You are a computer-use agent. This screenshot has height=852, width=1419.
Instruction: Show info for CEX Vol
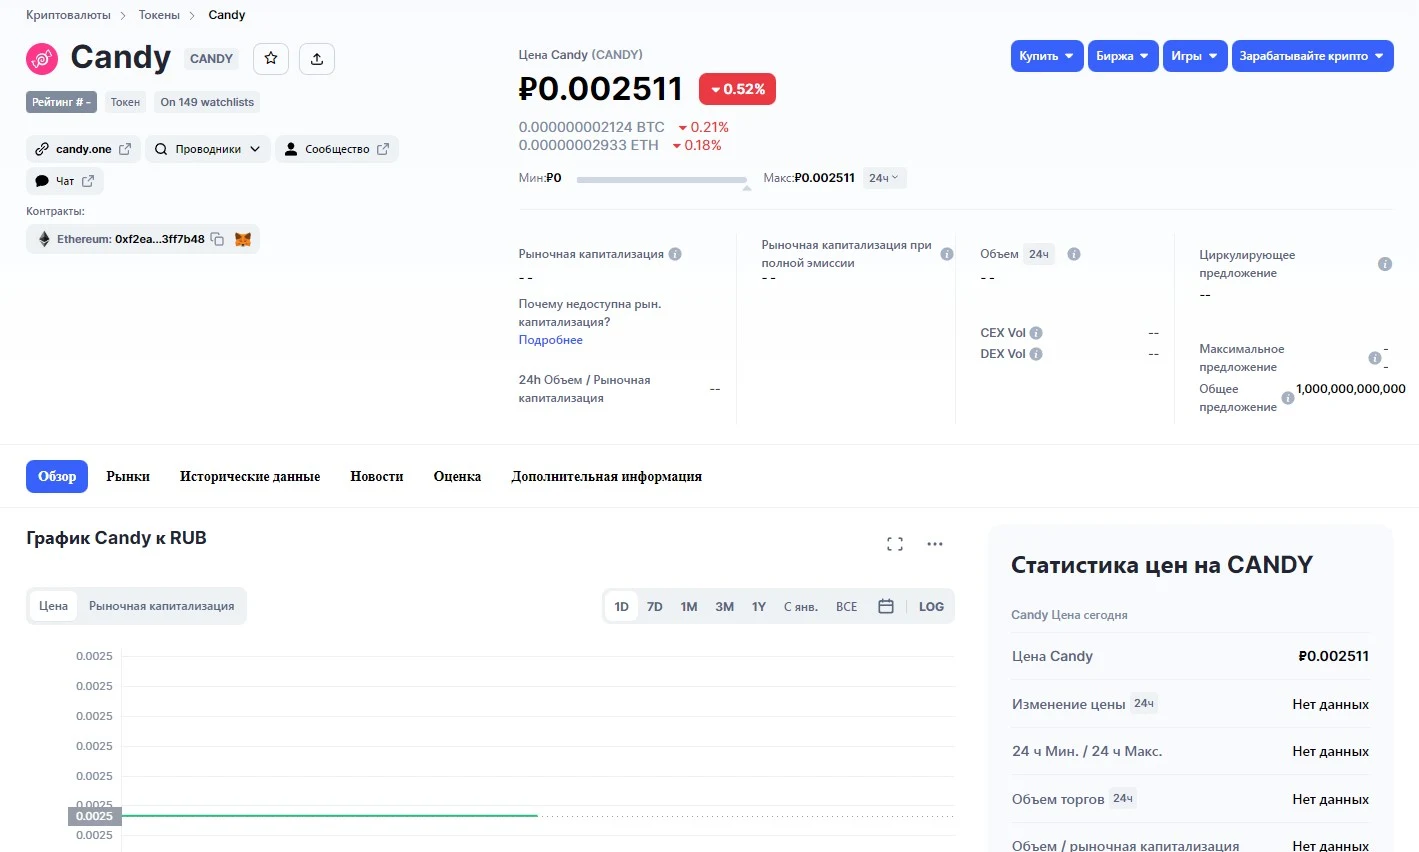point(1036,333)
